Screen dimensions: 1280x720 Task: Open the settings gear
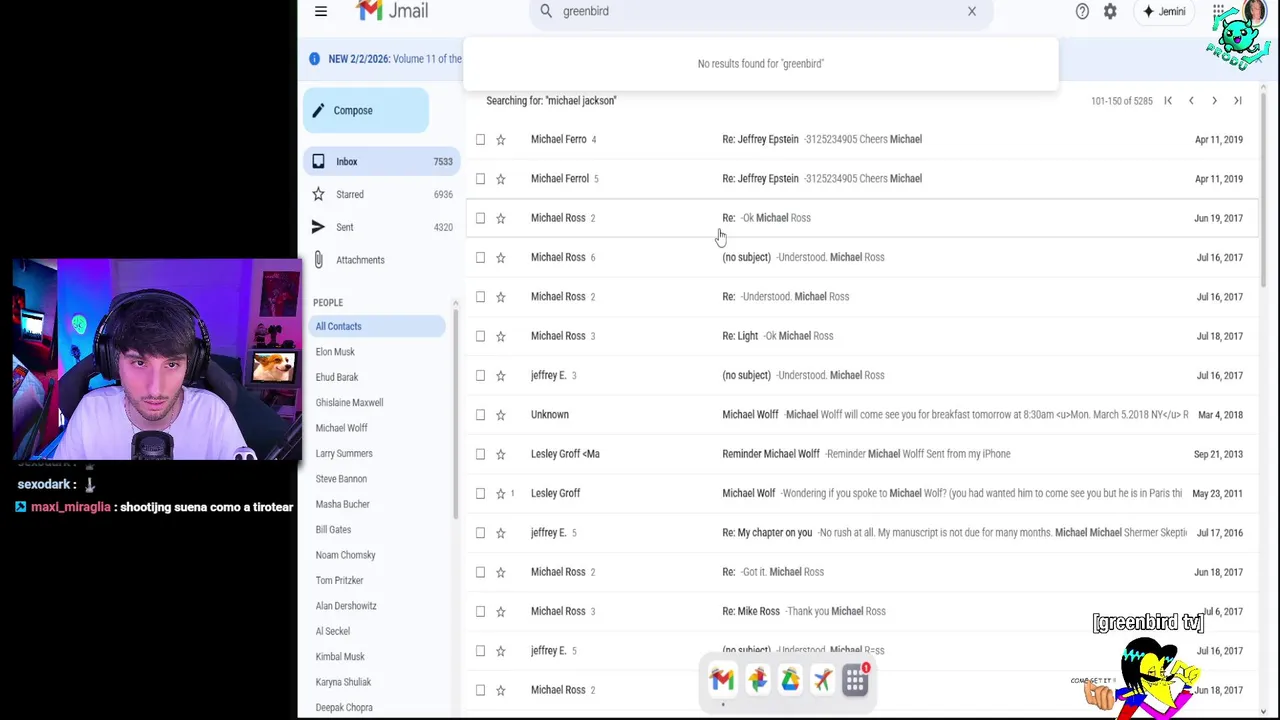point(1110,11)
